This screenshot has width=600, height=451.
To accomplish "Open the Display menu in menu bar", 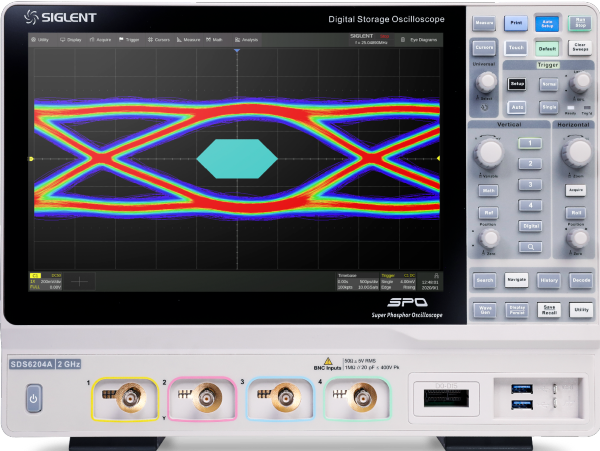I will click(x=71, y=41).
